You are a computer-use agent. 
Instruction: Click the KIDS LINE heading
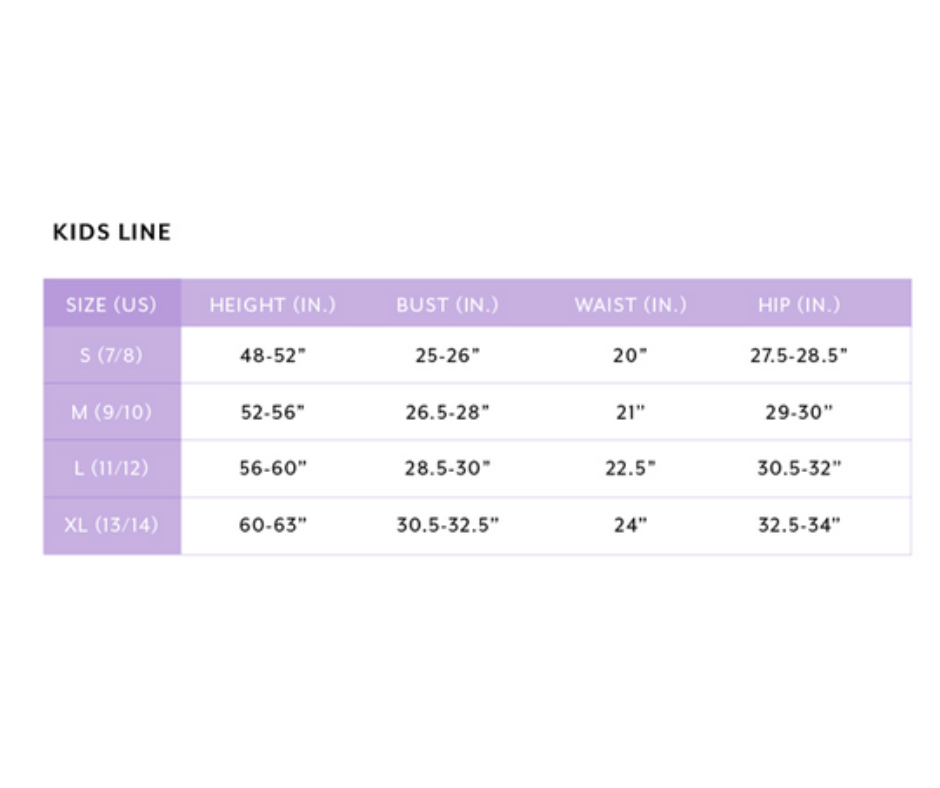(111, 232)
